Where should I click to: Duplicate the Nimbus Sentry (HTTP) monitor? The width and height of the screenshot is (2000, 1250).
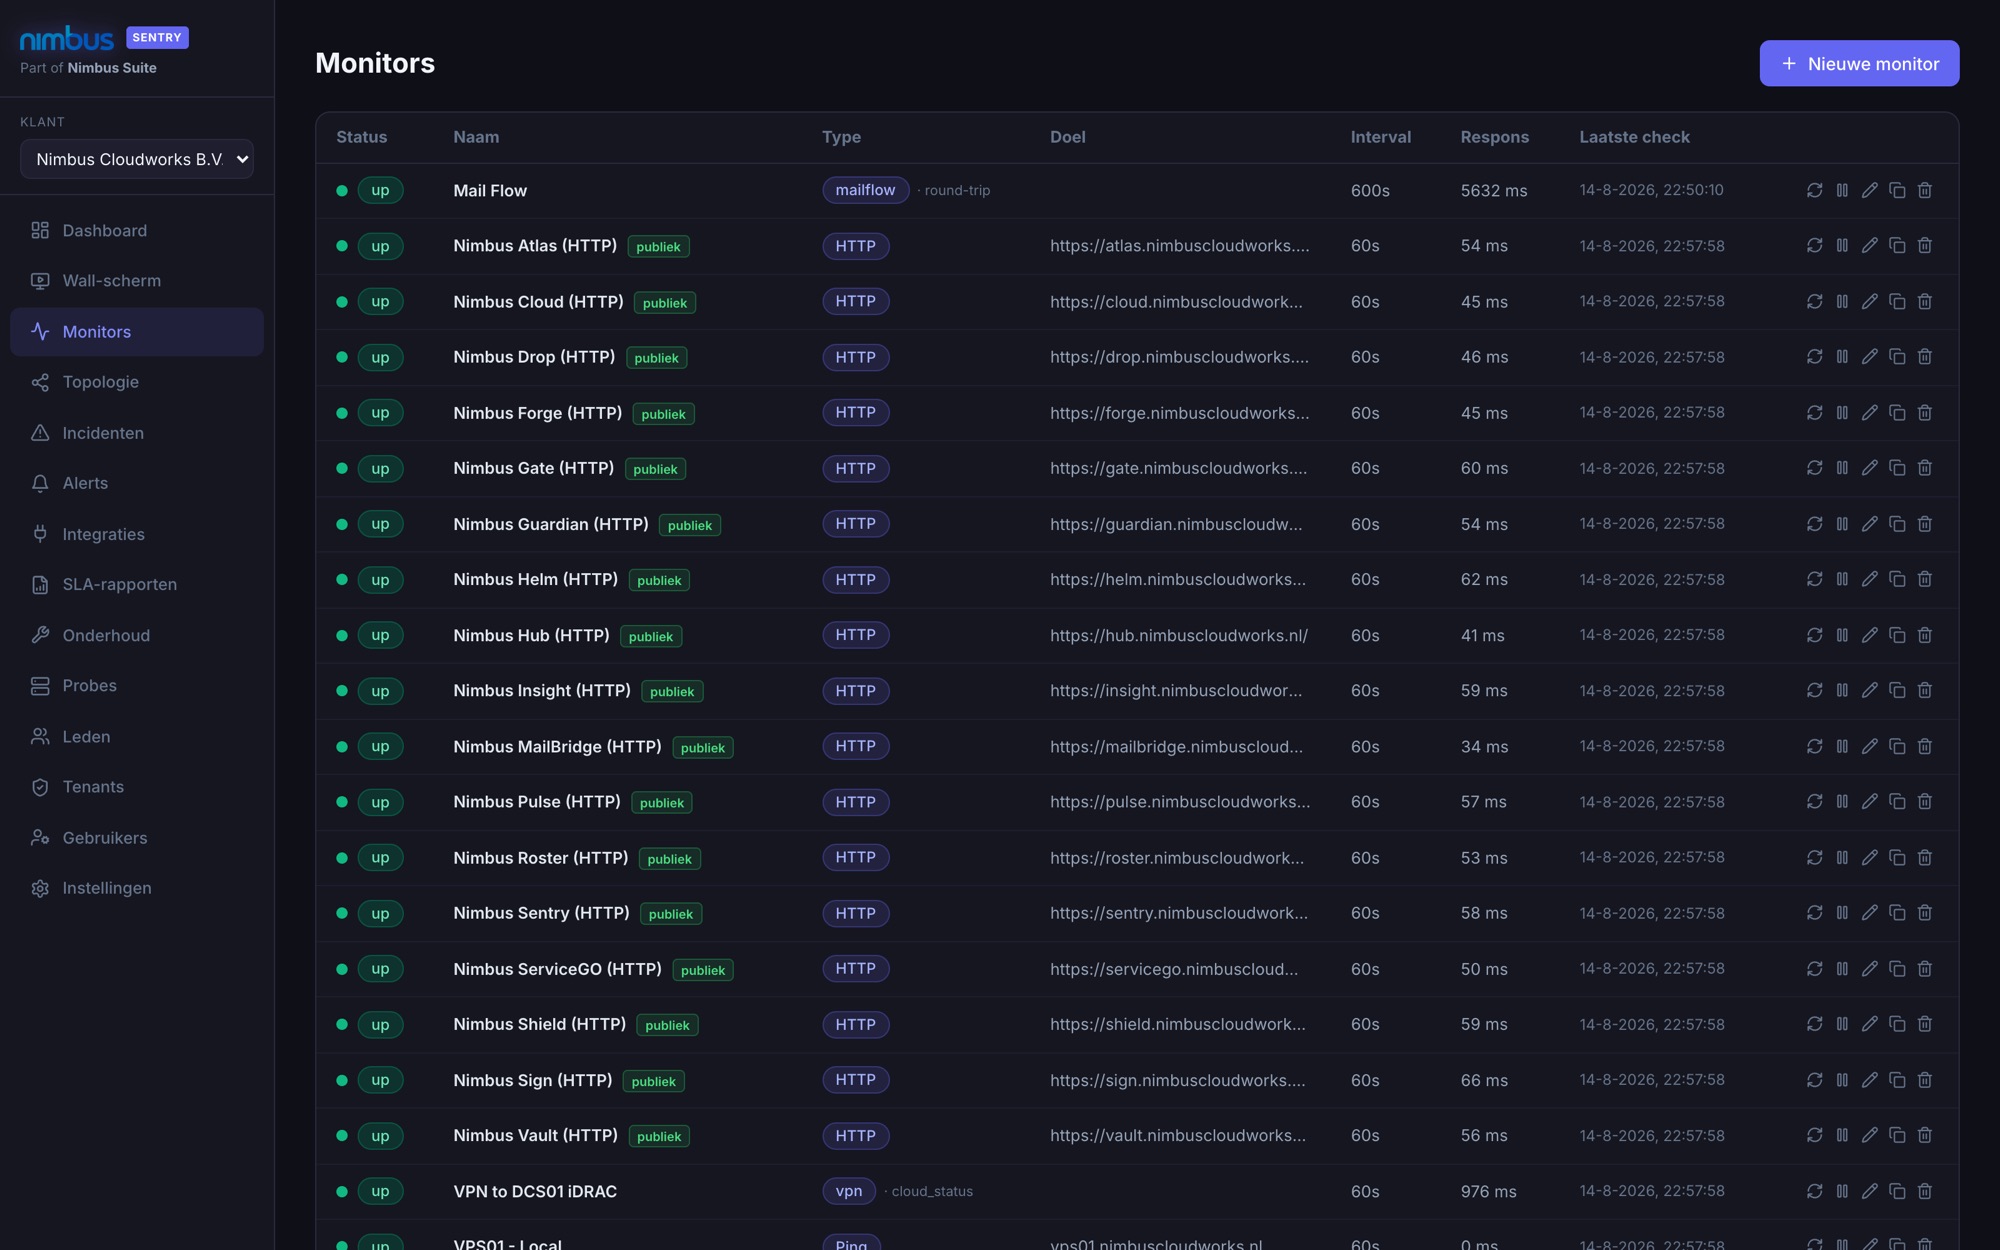click(1897, 913)
